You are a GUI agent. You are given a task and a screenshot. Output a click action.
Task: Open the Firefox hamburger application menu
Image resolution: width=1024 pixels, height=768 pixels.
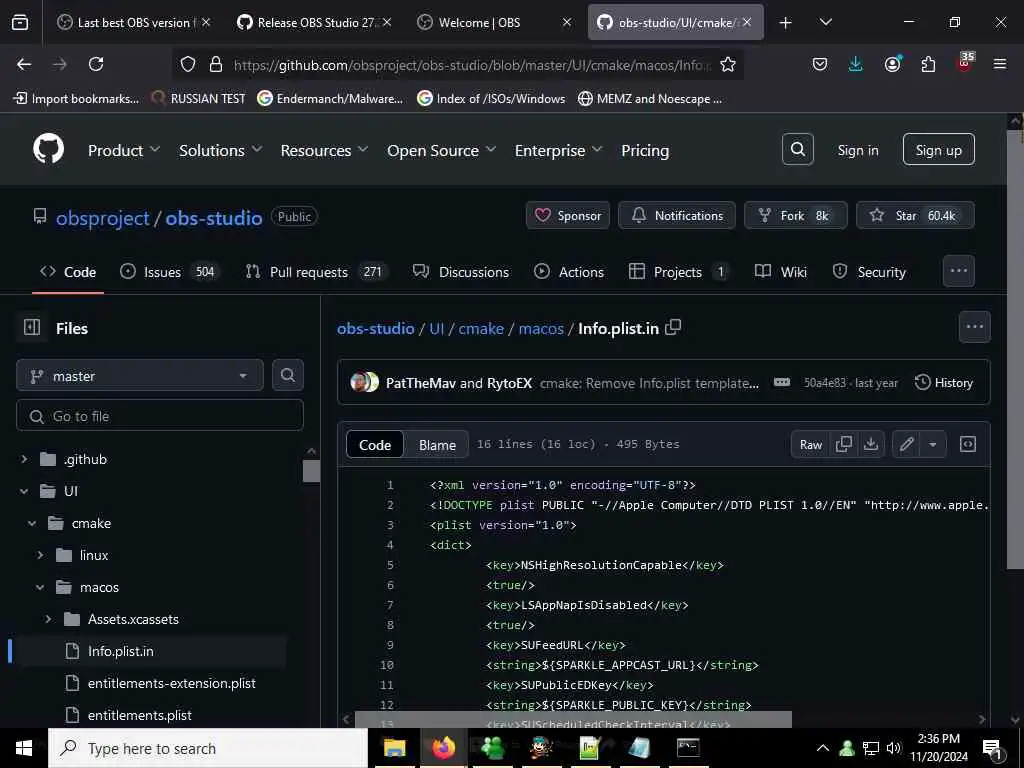[1000, 64]
